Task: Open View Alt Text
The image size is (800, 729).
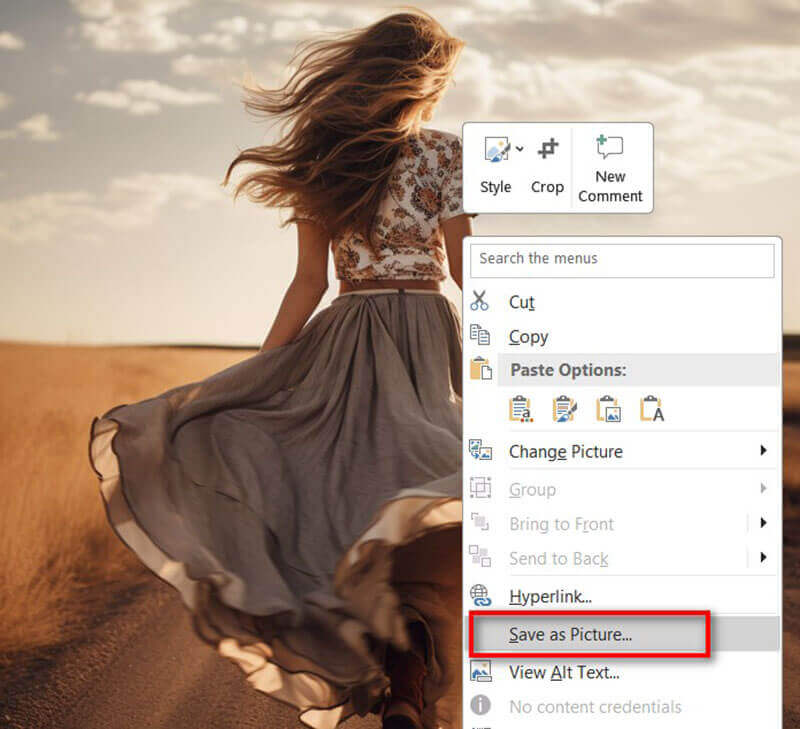Action: (563, 672)
